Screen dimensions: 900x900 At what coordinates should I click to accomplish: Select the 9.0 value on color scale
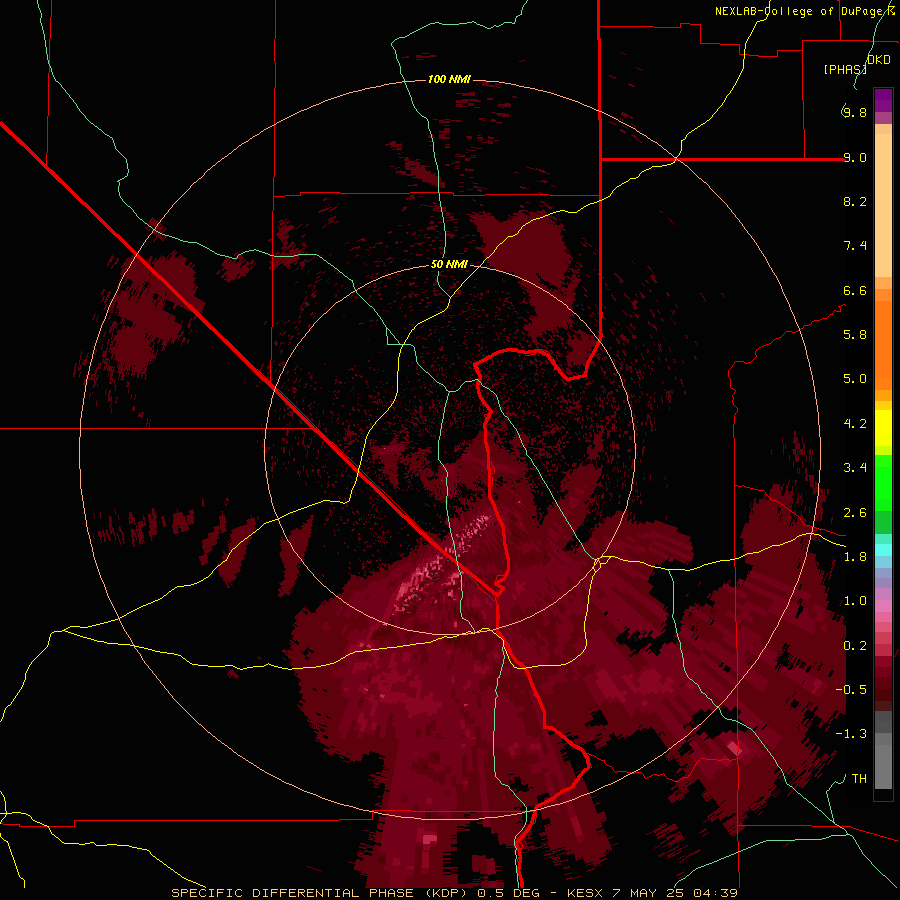click(x=854, y=157)
